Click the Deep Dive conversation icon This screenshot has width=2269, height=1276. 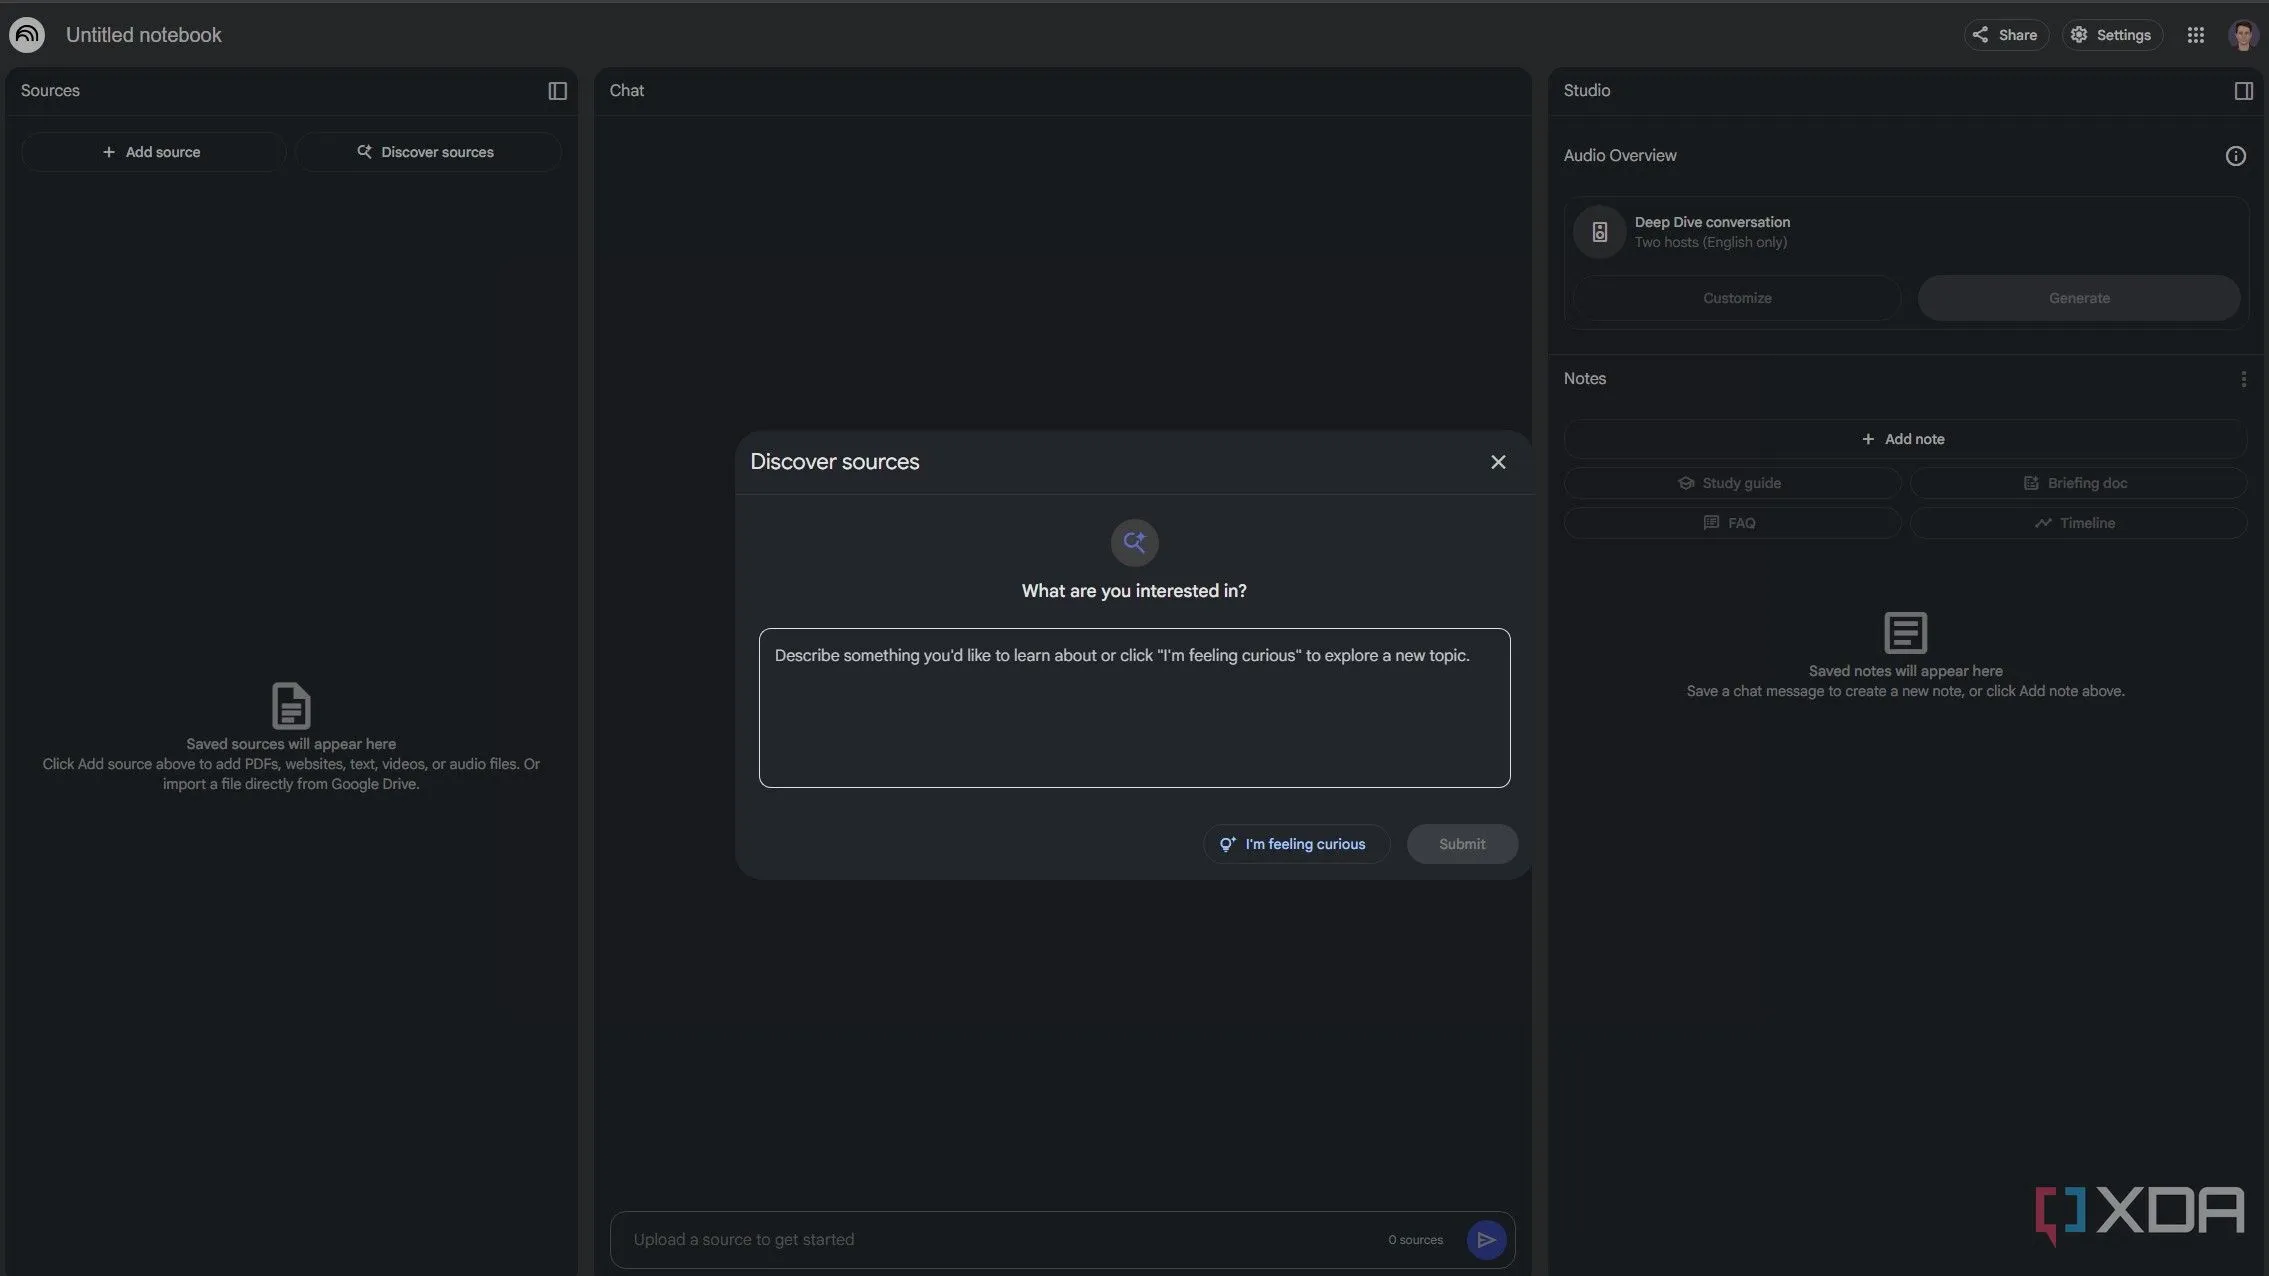pyautogui.click(x=1599, y=232)
